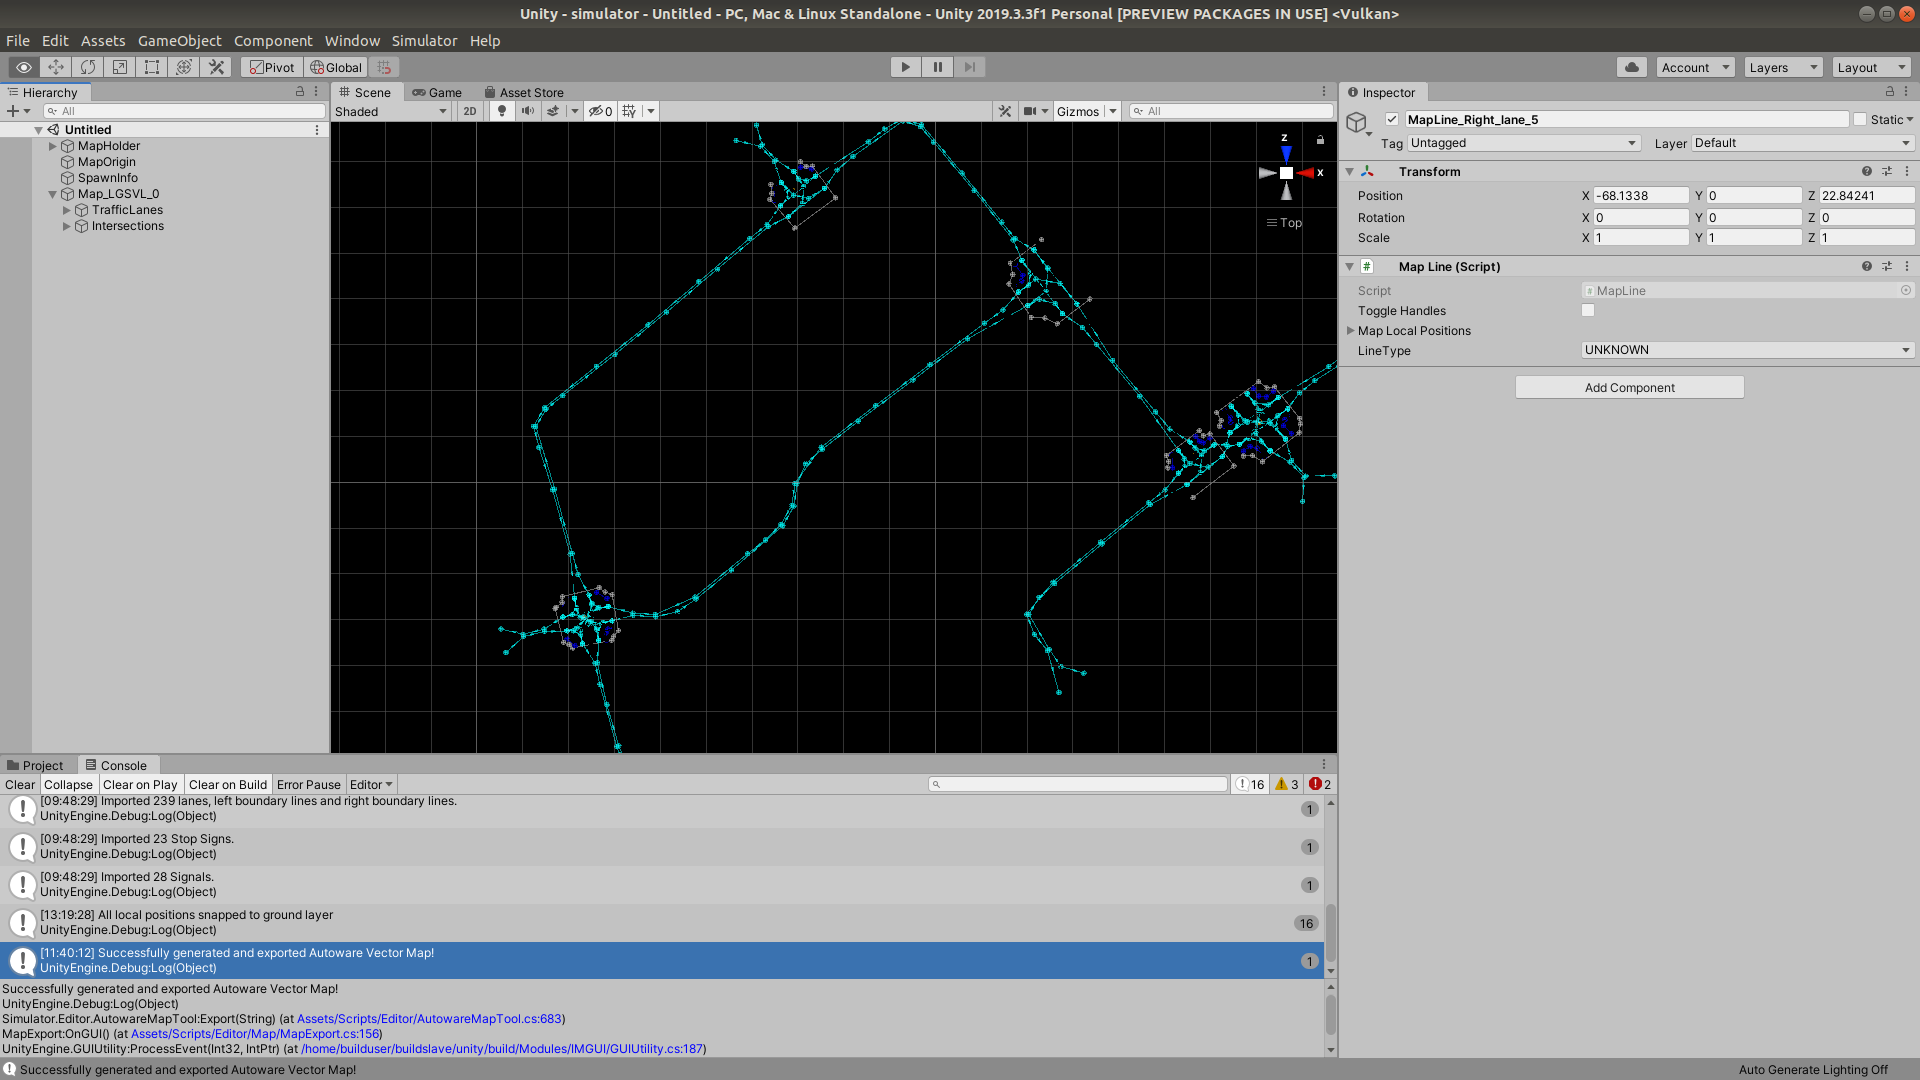Step one frame forward

pyautogui.click(x=970, y=67)
